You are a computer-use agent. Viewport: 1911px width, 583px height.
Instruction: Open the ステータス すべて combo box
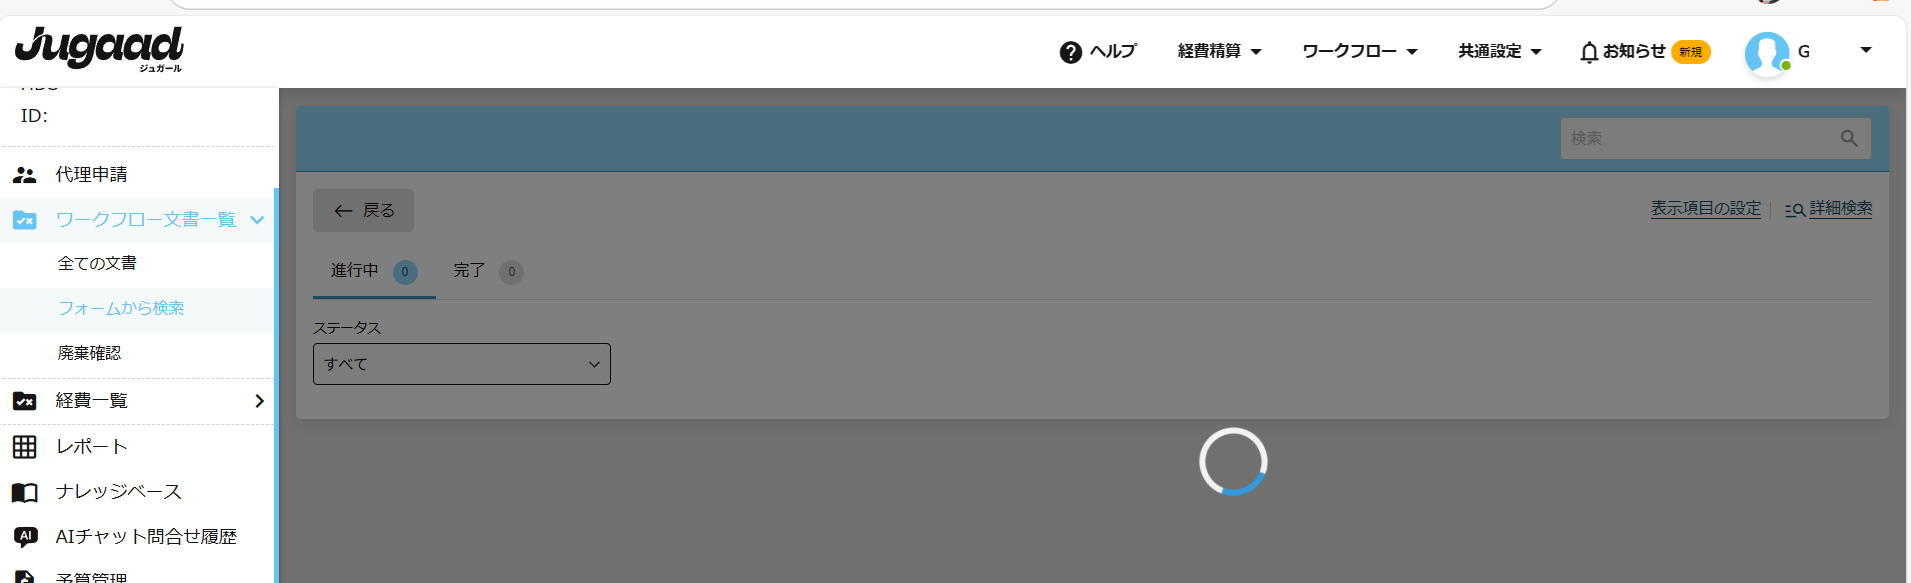click(x=462, y=364)
